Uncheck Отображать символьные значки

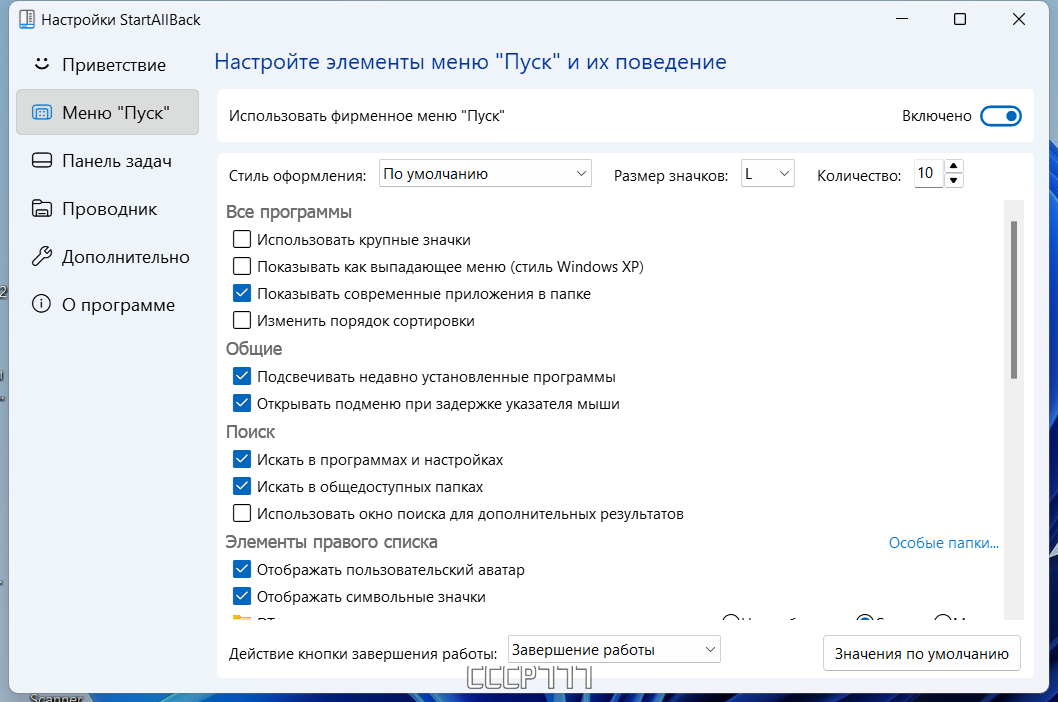point(242,596)
